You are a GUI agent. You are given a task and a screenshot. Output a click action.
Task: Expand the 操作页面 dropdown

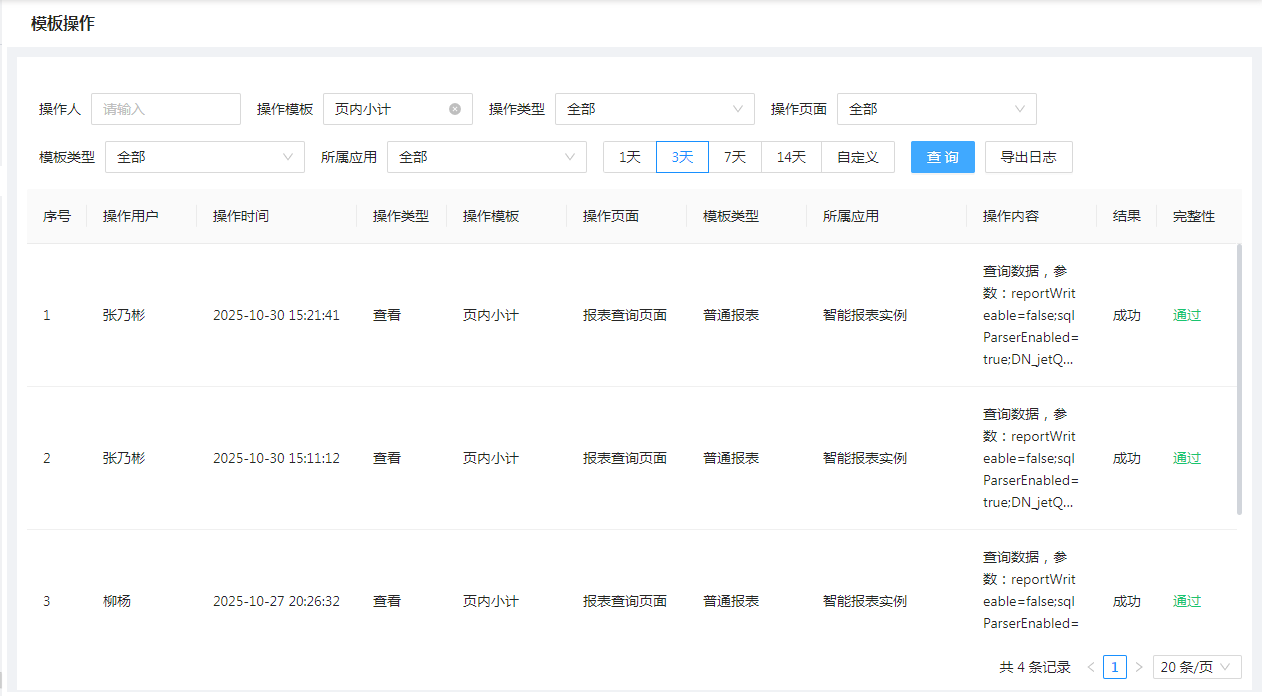click(936, 109)
